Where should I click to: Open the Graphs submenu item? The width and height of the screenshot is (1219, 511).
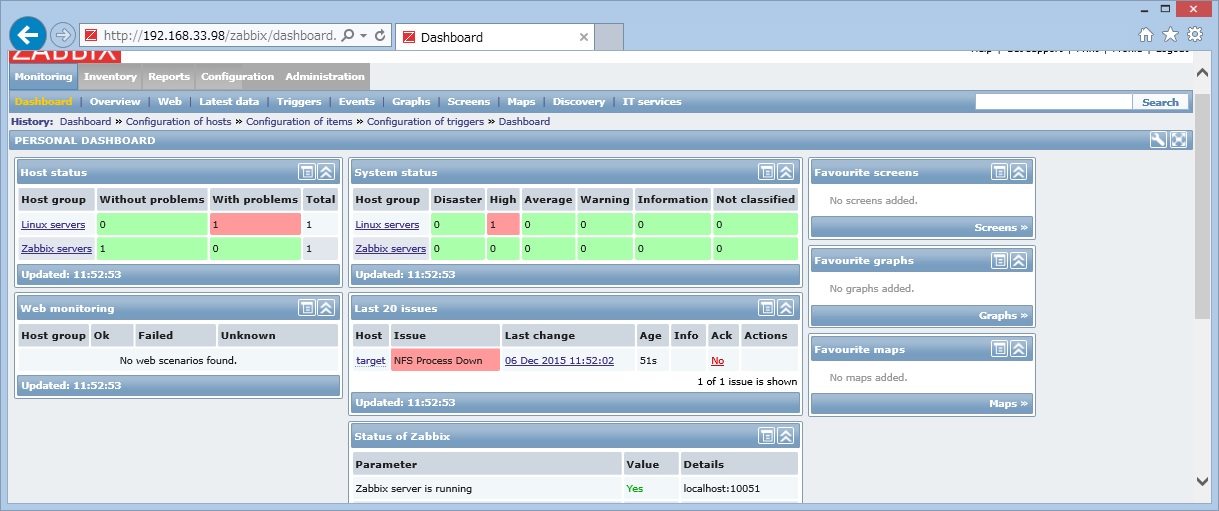coord(411,102)
